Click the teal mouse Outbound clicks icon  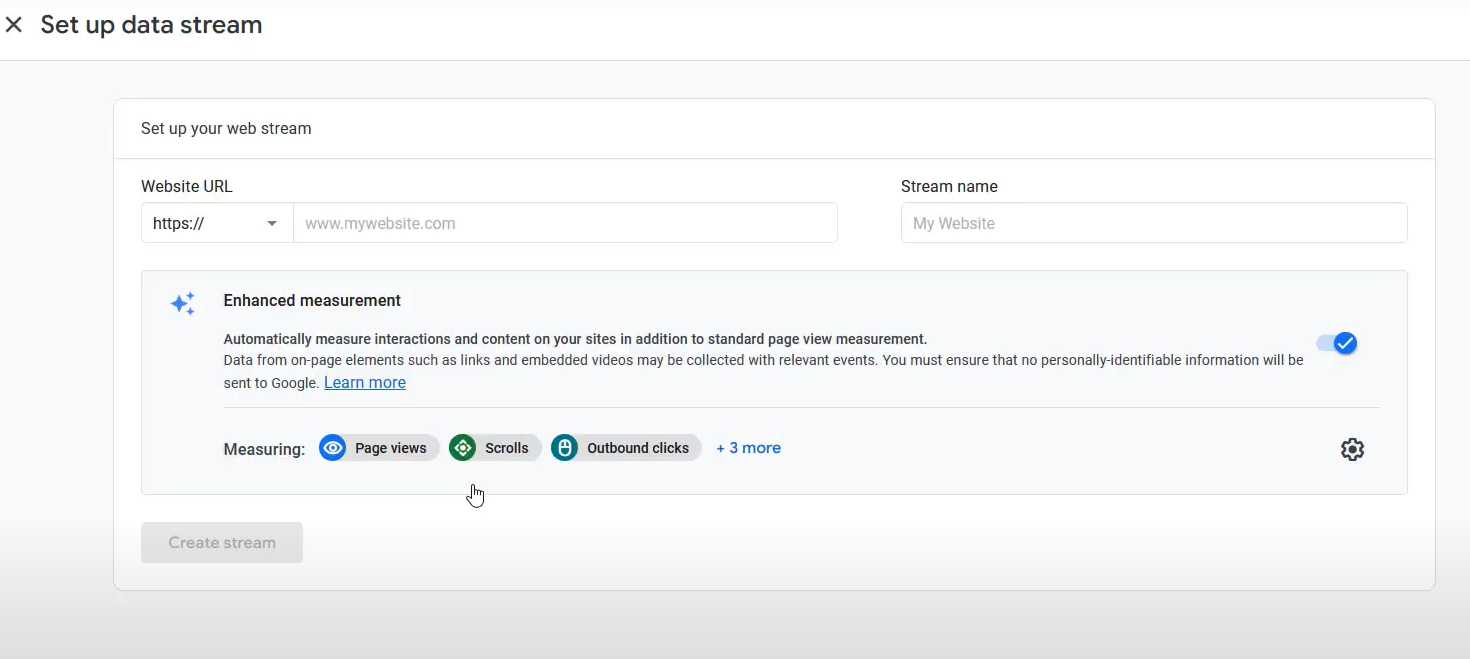coord(565,448)
